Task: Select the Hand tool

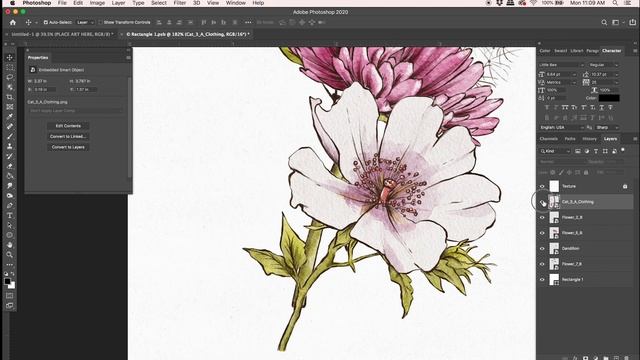Action: 9,245
